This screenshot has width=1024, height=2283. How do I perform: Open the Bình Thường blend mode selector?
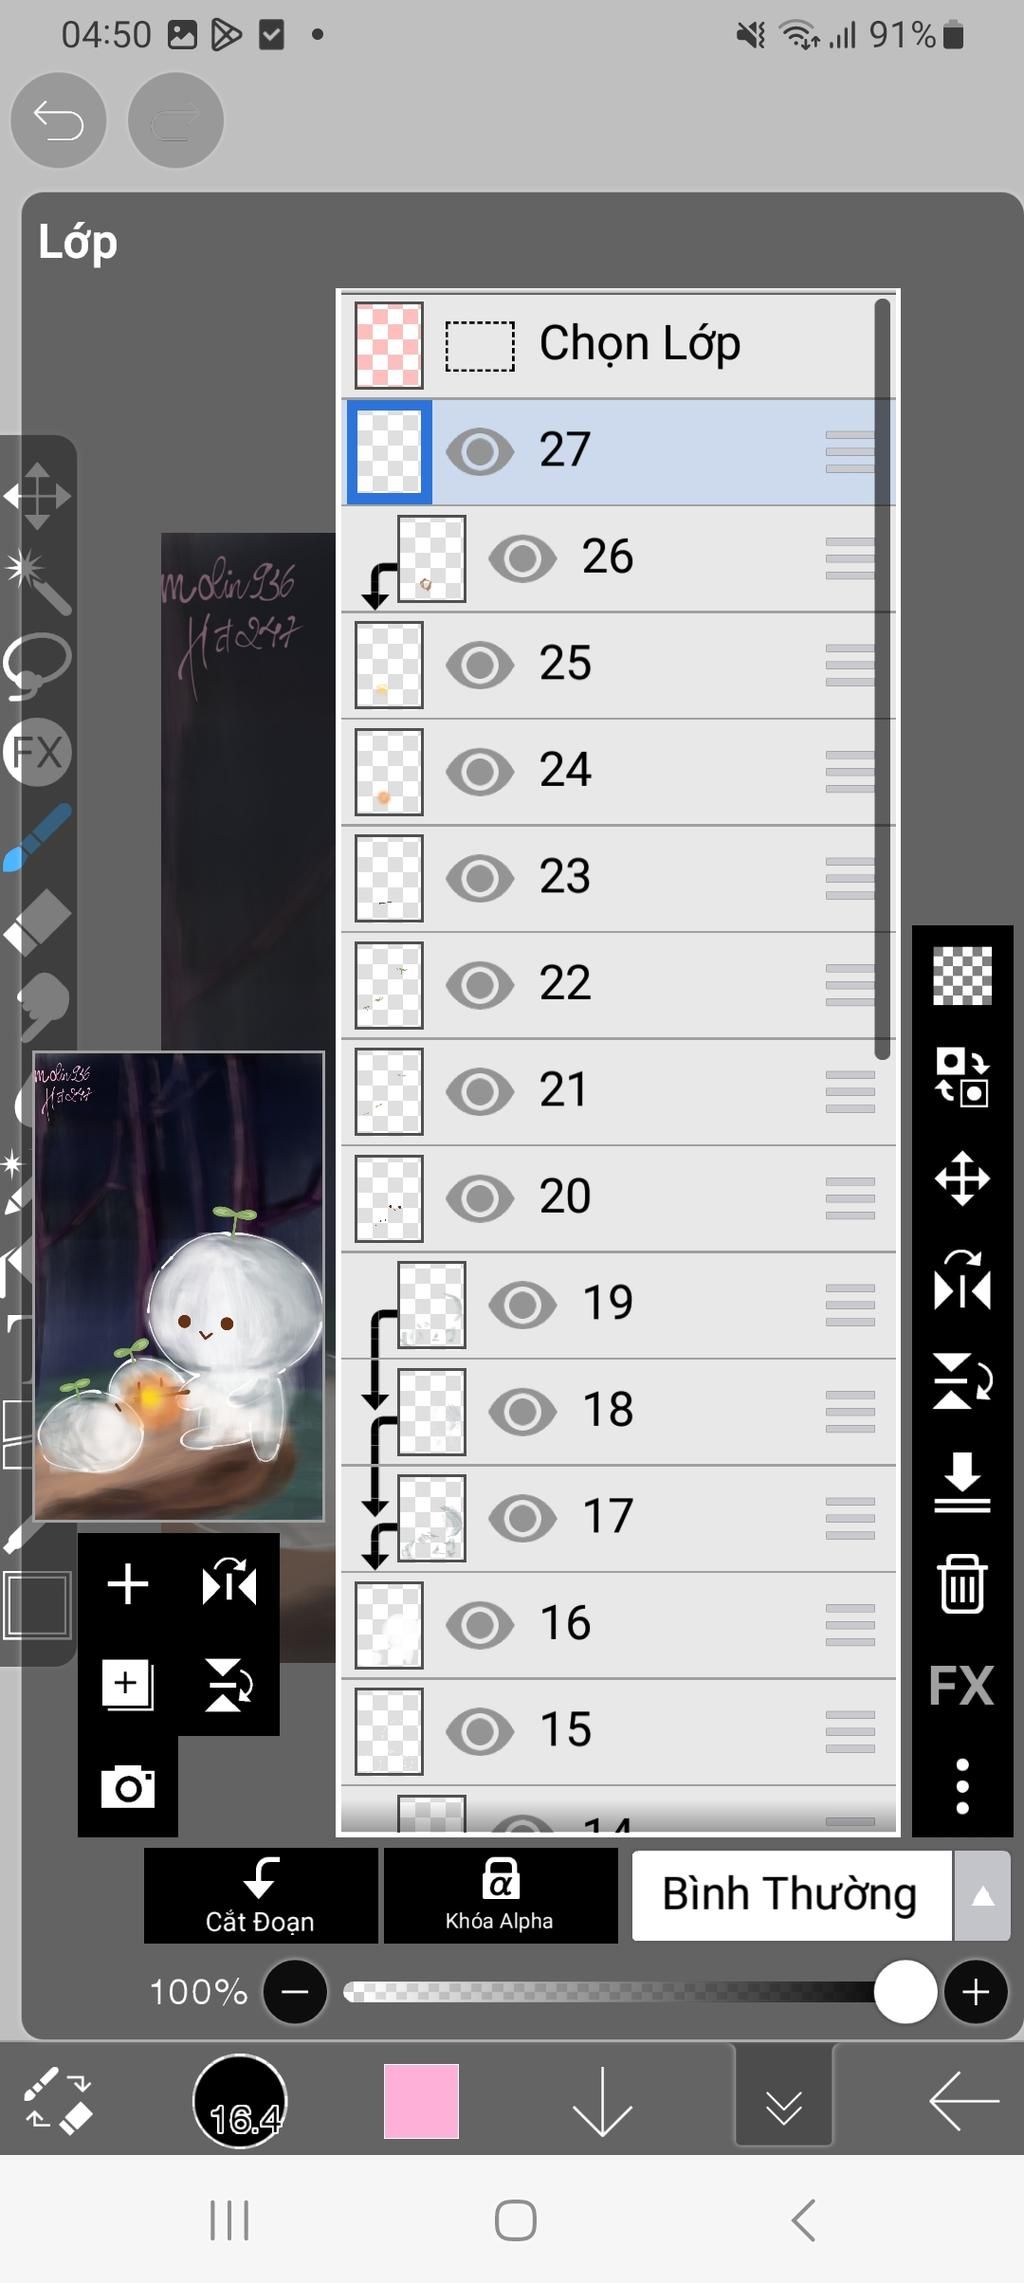point(791,1896)
